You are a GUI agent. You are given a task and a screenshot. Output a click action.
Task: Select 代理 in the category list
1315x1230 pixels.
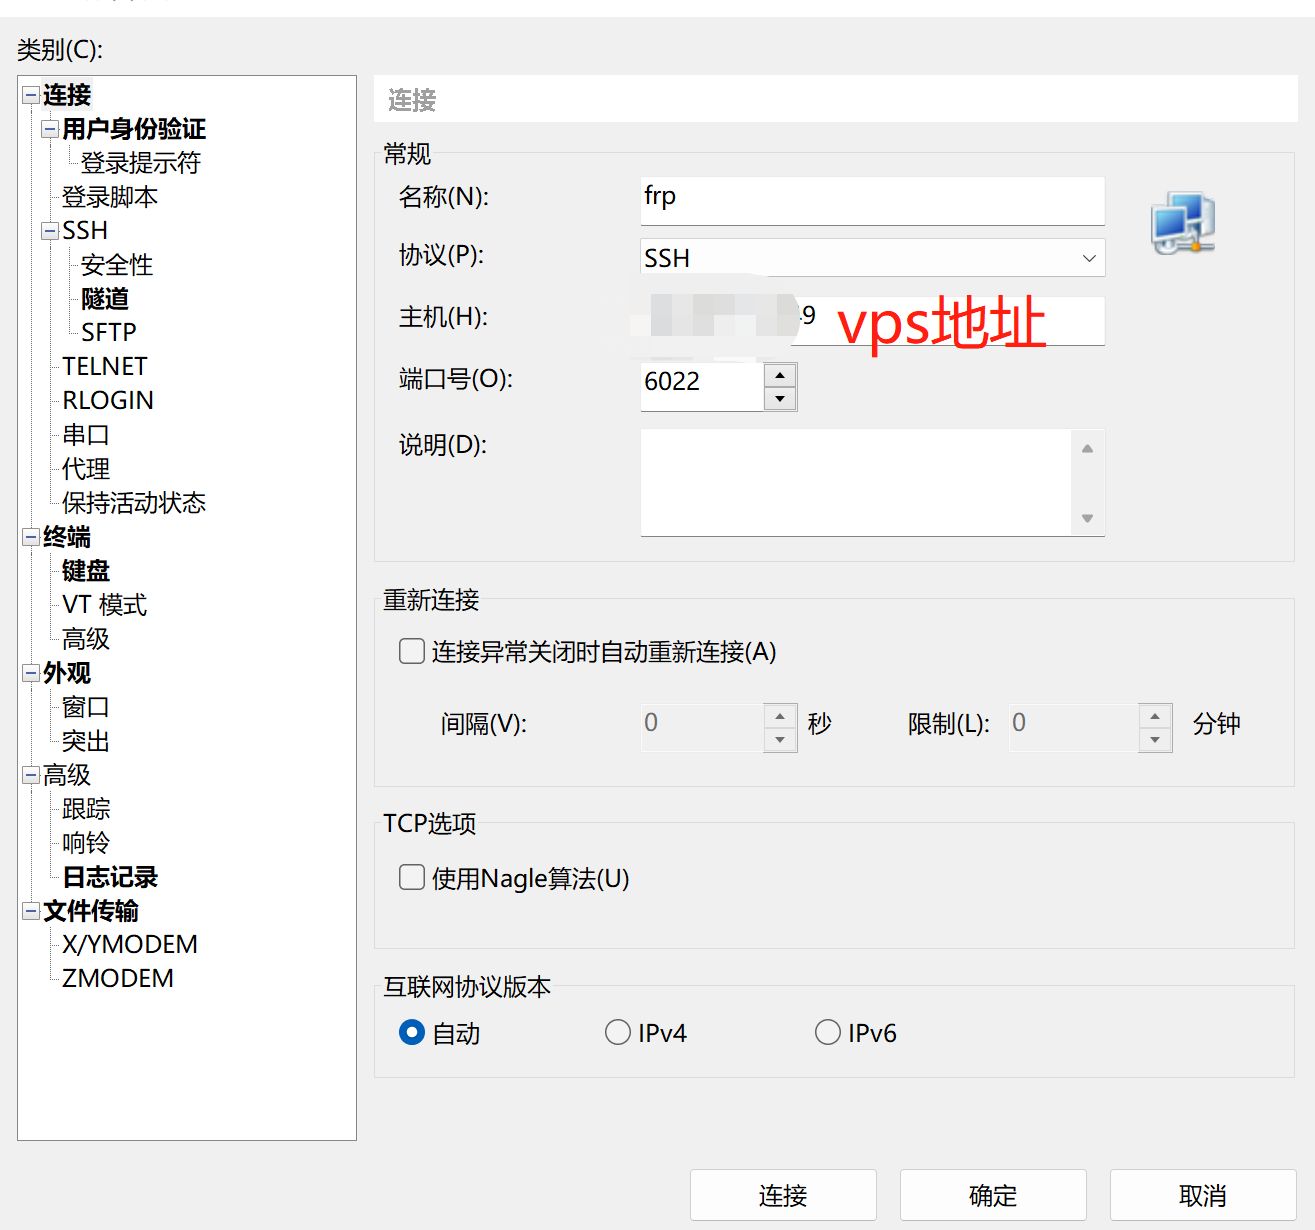tap(86, 468)
